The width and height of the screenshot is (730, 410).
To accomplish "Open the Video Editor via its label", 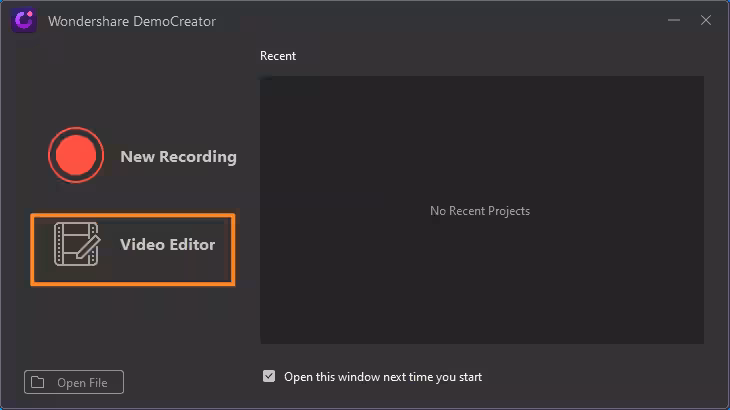I will [x=167, y=245].
